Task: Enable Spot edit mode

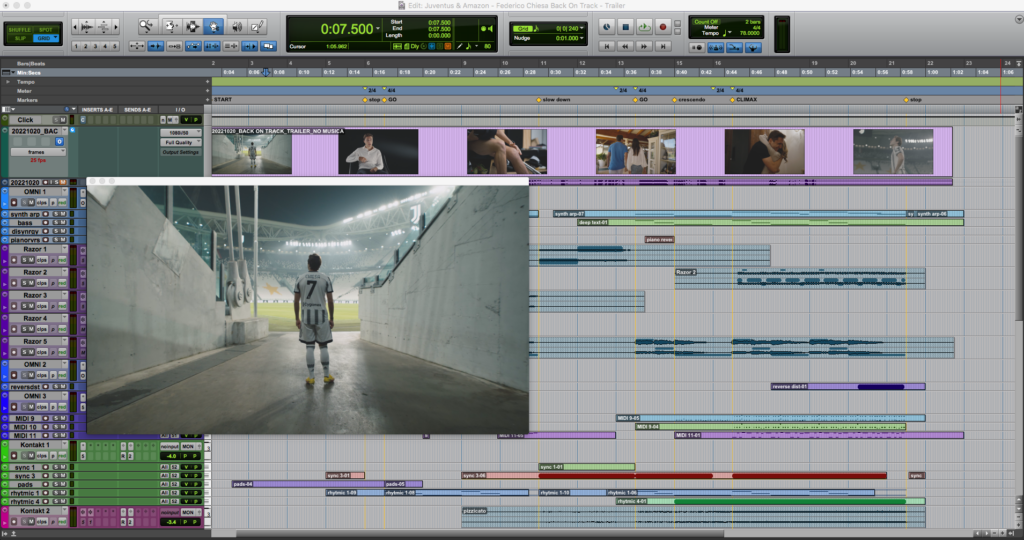Action: pyautogui.click(x=46, y=29)
